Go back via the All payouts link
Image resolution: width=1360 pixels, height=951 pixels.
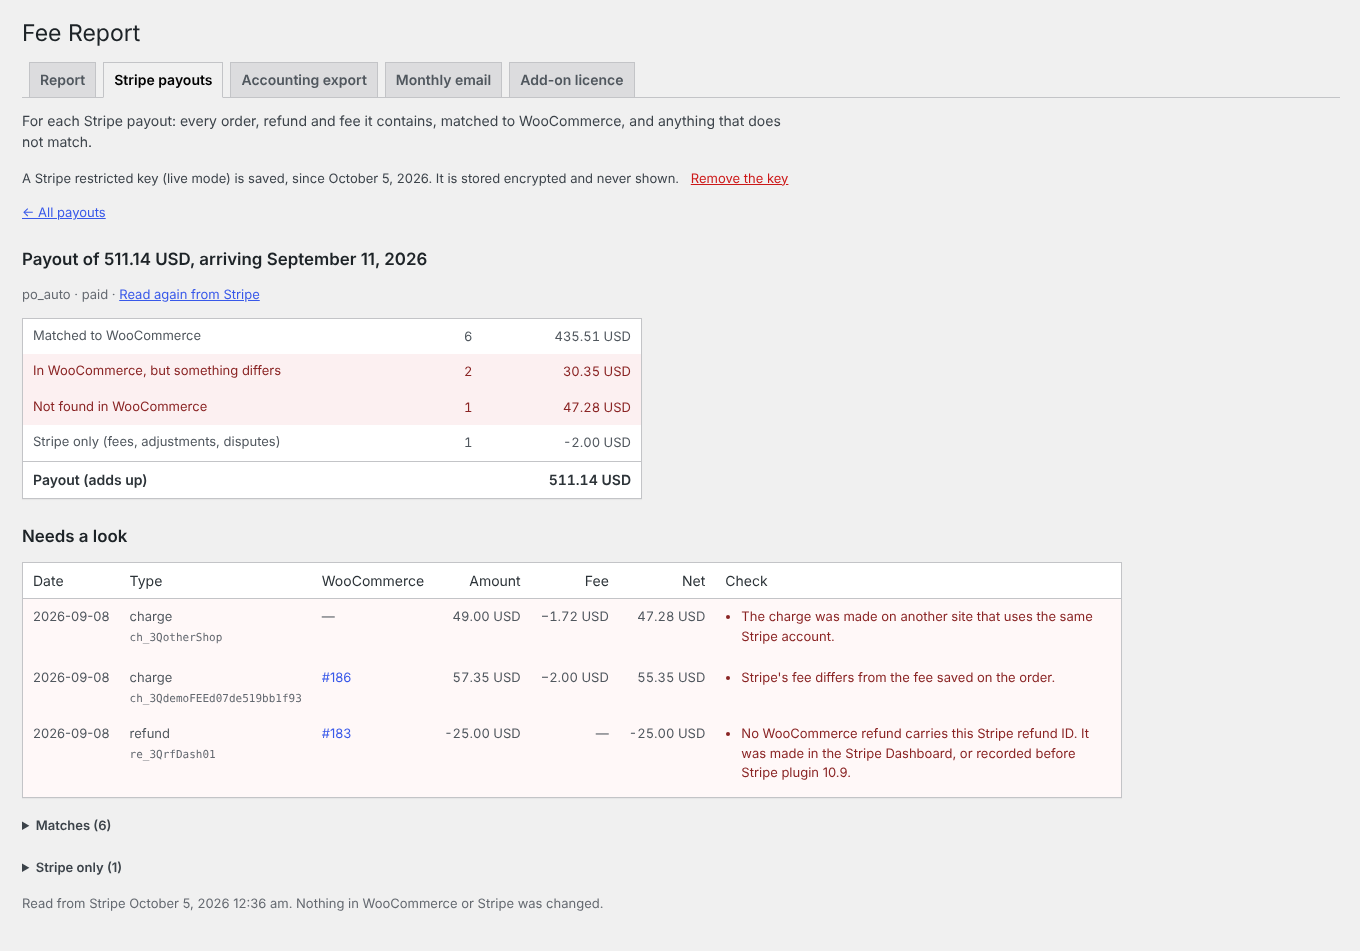click(x=64, y=213)
